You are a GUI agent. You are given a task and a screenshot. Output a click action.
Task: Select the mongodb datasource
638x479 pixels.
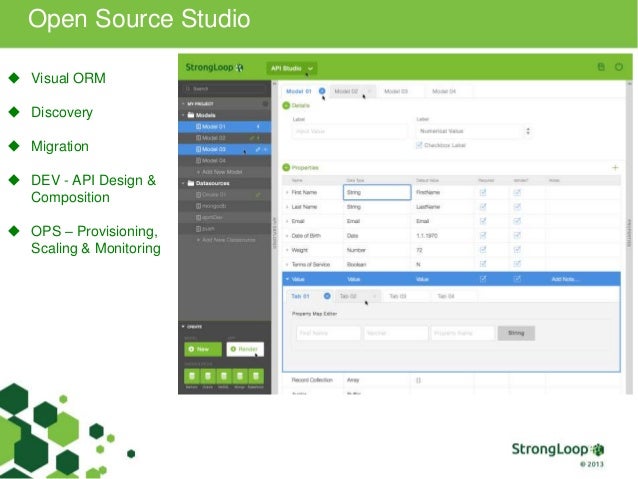(x=225, y=206)
